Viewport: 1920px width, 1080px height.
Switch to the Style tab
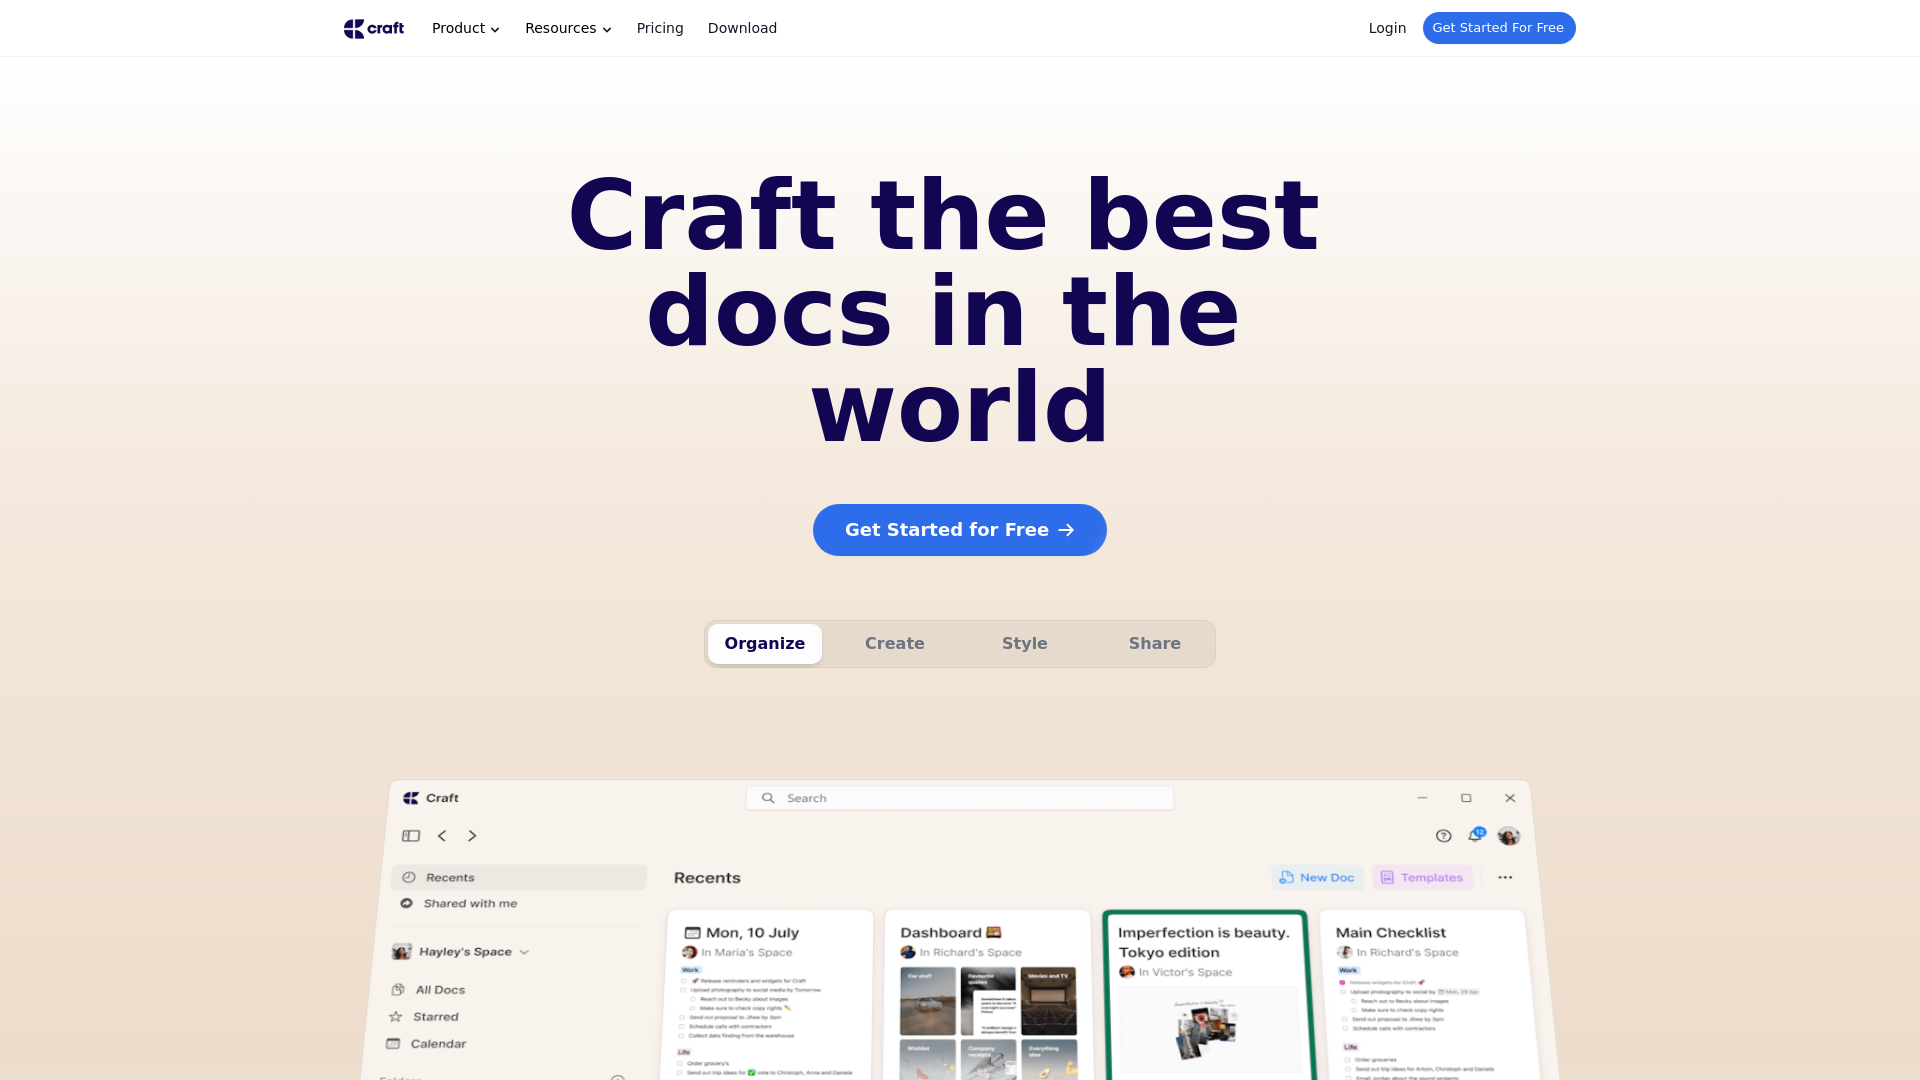(x=1025, y=644)
